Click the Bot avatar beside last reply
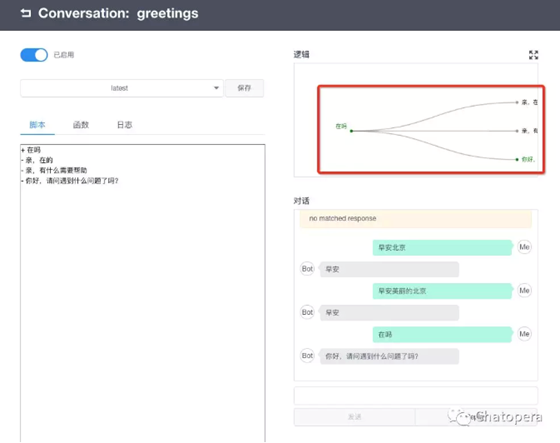The image size is (560, 443). coord(307,356)
